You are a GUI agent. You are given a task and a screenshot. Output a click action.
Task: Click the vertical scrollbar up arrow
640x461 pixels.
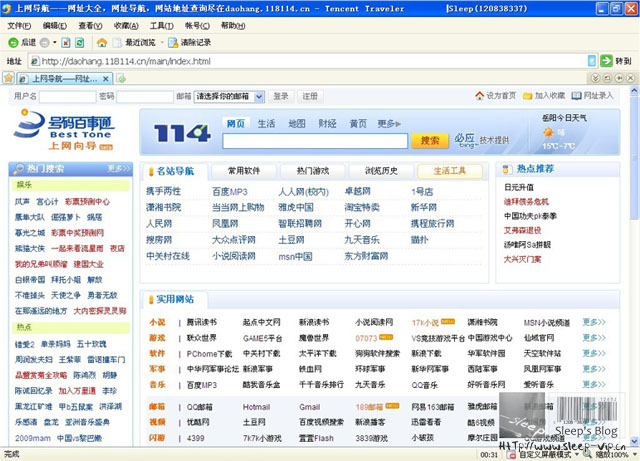(x=634, y=91)
